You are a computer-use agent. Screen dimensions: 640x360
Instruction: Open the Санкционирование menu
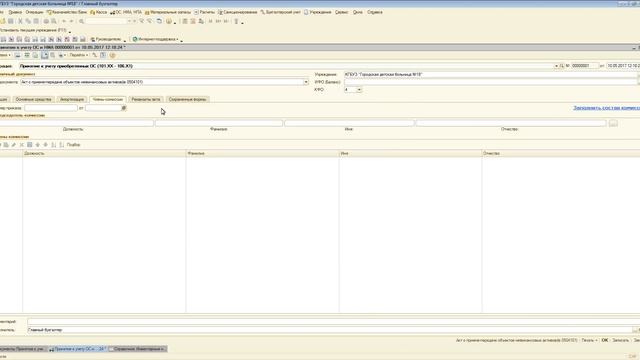[x=238, y=12]
